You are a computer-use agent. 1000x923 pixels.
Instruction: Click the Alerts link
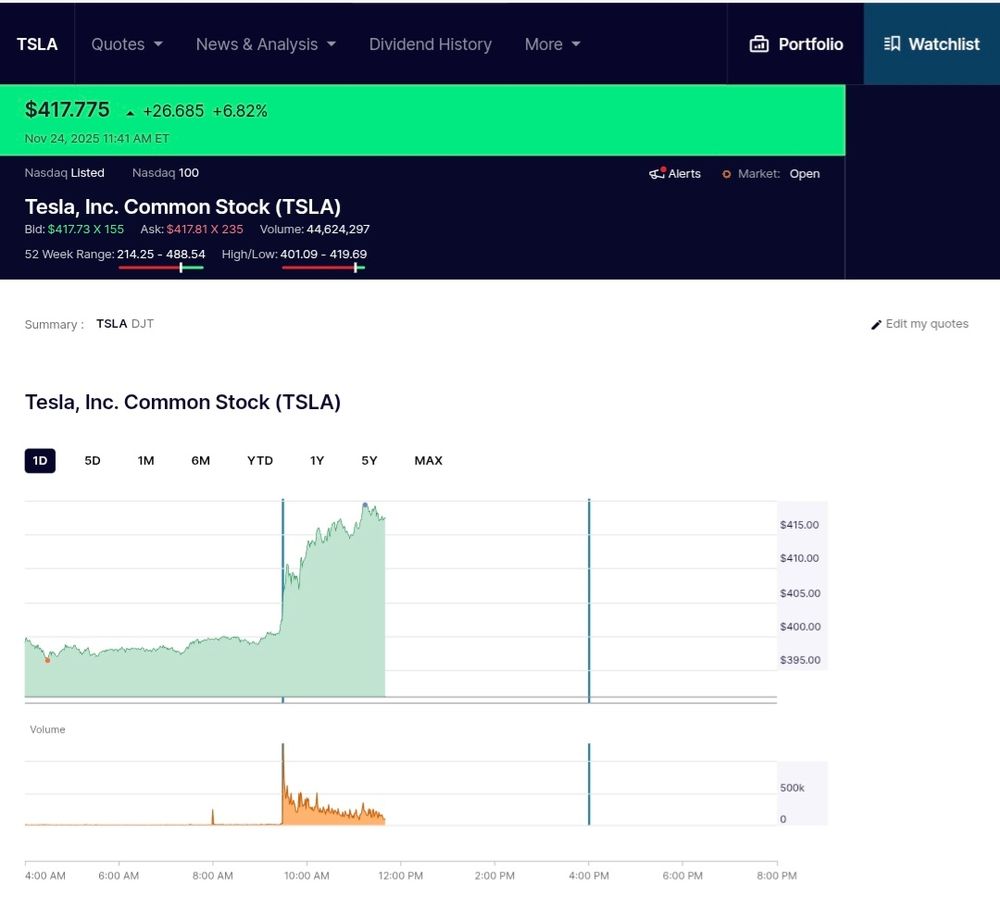click(675, 174)
